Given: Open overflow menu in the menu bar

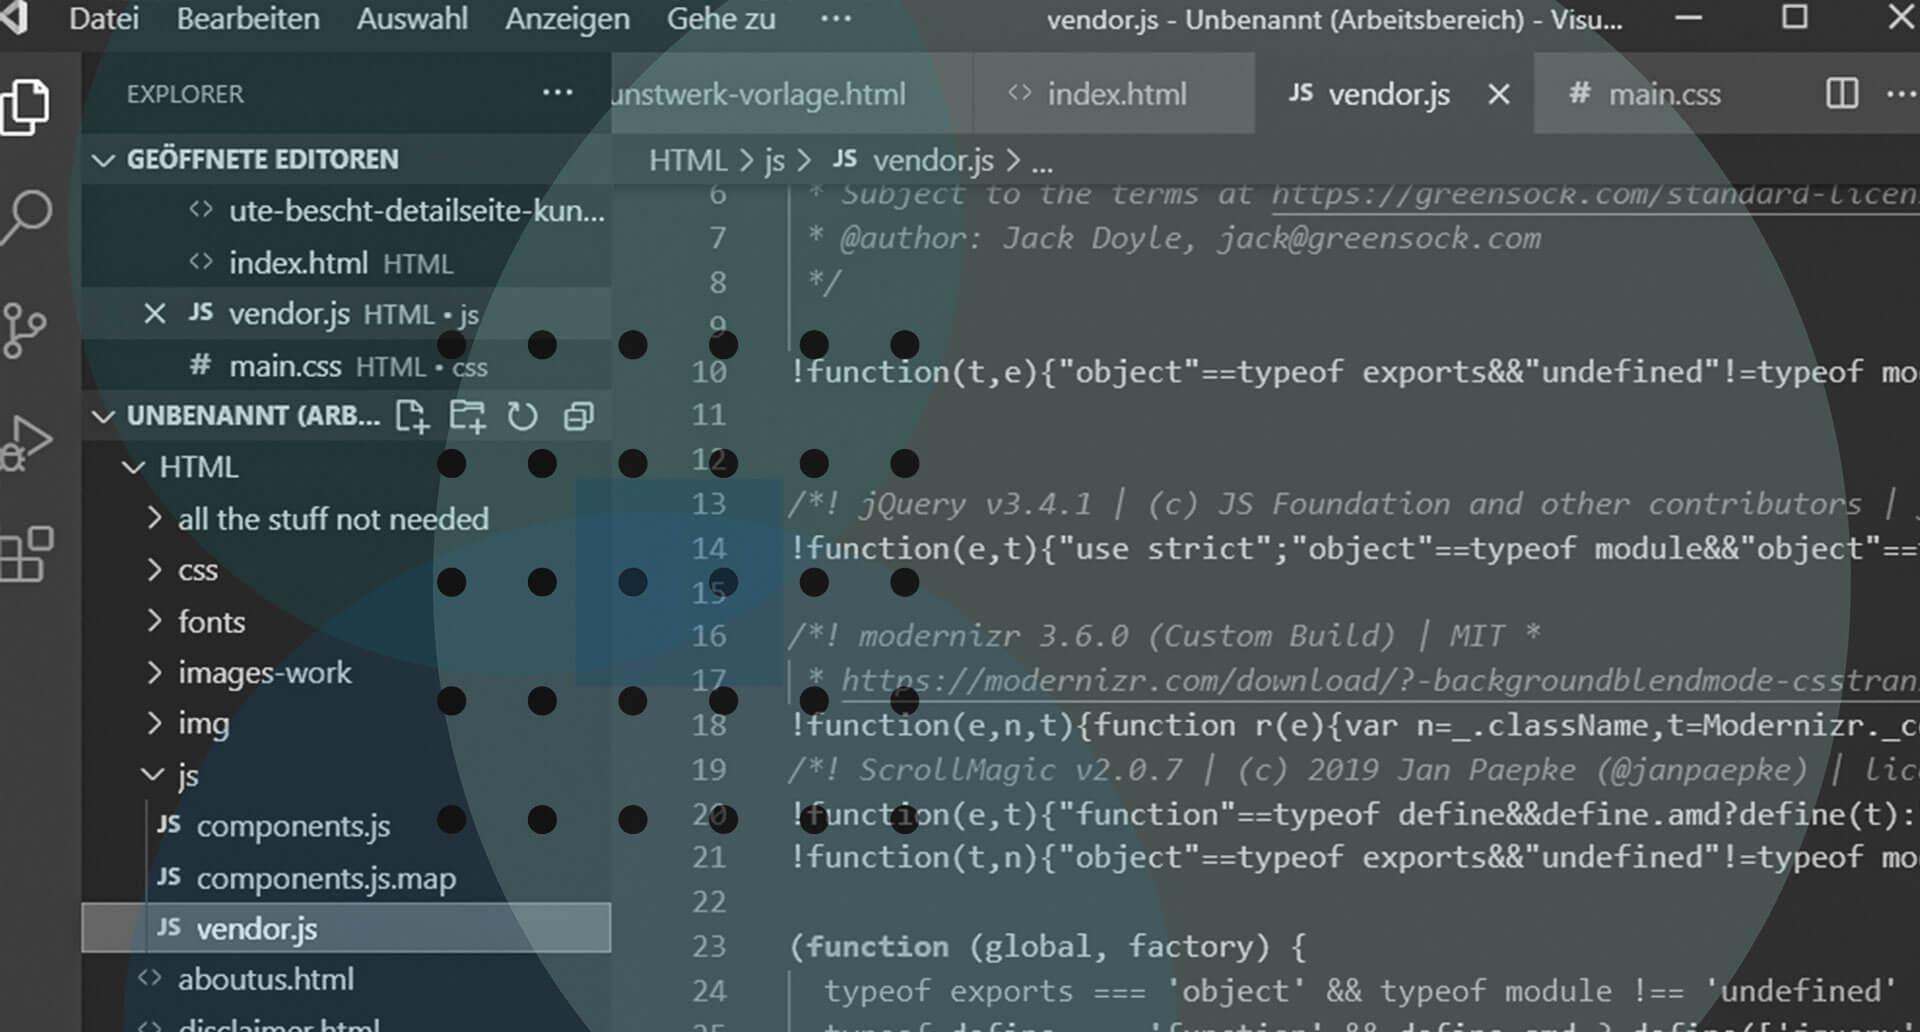Looking at the screenshot, I should click(x=836, y=18).
